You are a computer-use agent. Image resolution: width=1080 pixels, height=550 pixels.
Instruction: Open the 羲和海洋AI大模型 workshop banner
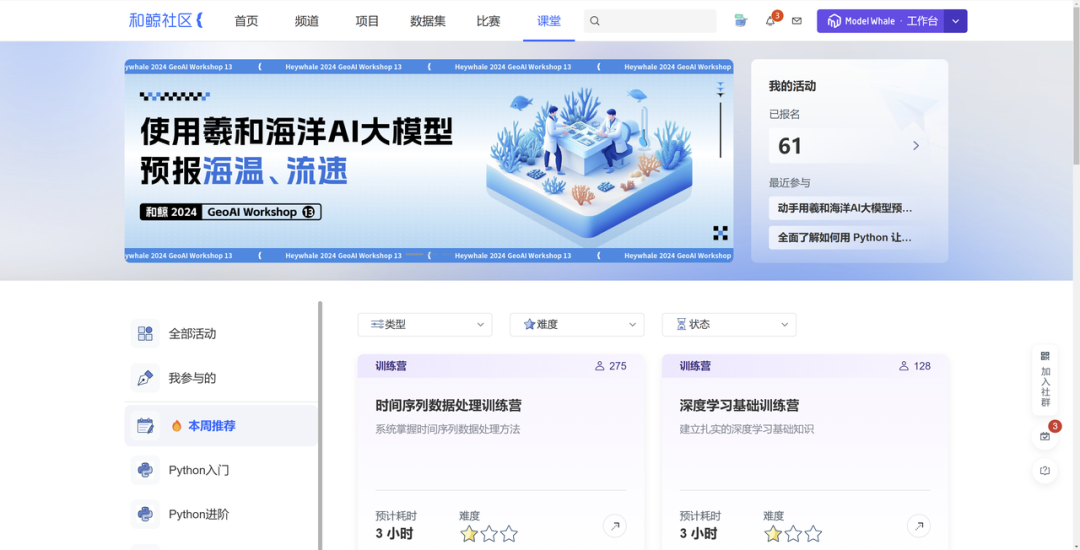428,161
